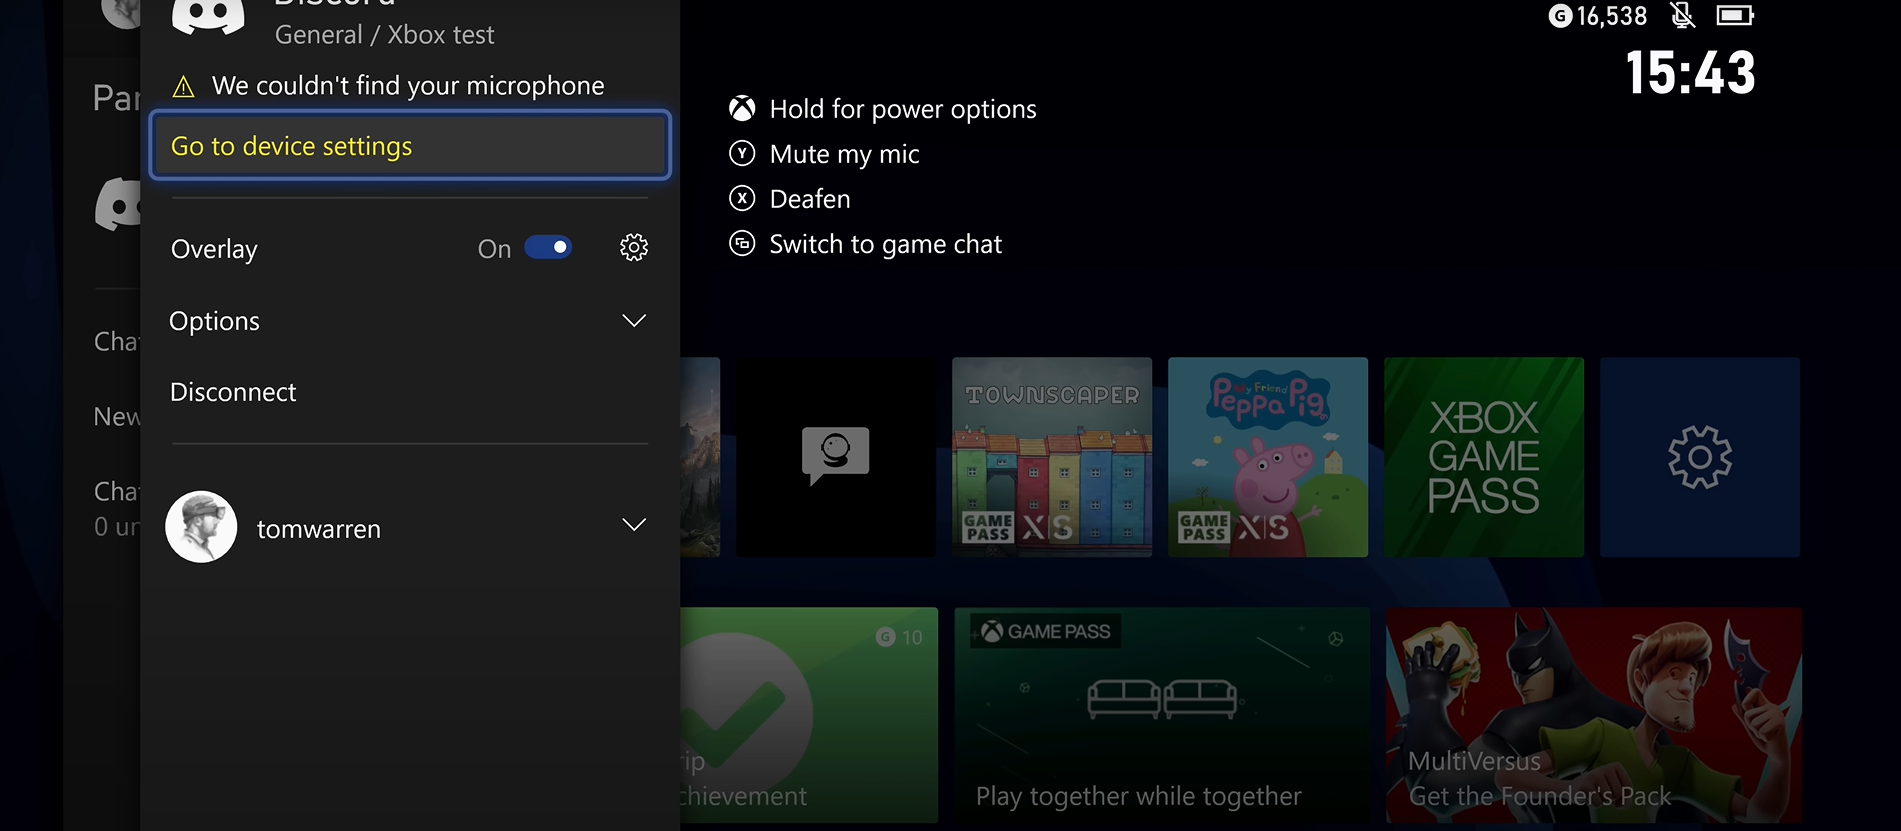This screenshot has height=831, width=1901.
Task: Expand the tomwarren user chevron
Action: (634, 525)
